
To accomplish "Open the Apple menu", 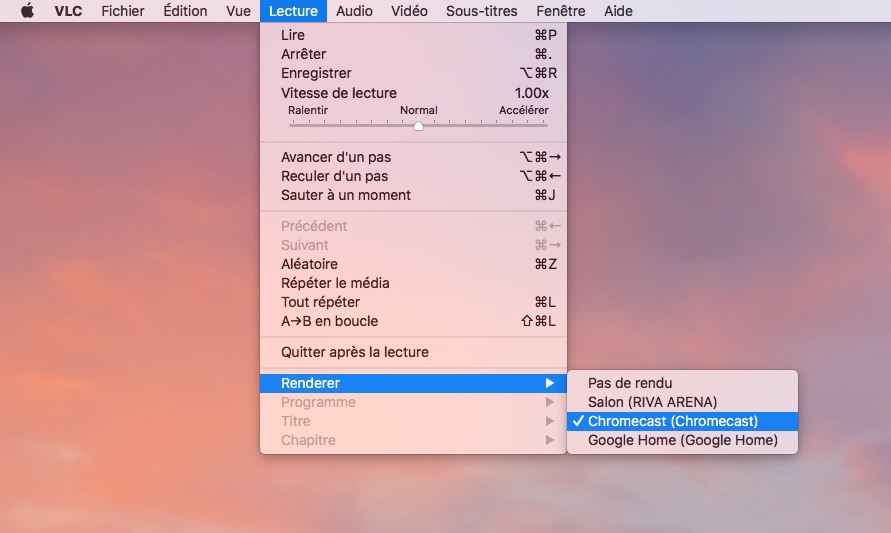I will coord(27,11).
